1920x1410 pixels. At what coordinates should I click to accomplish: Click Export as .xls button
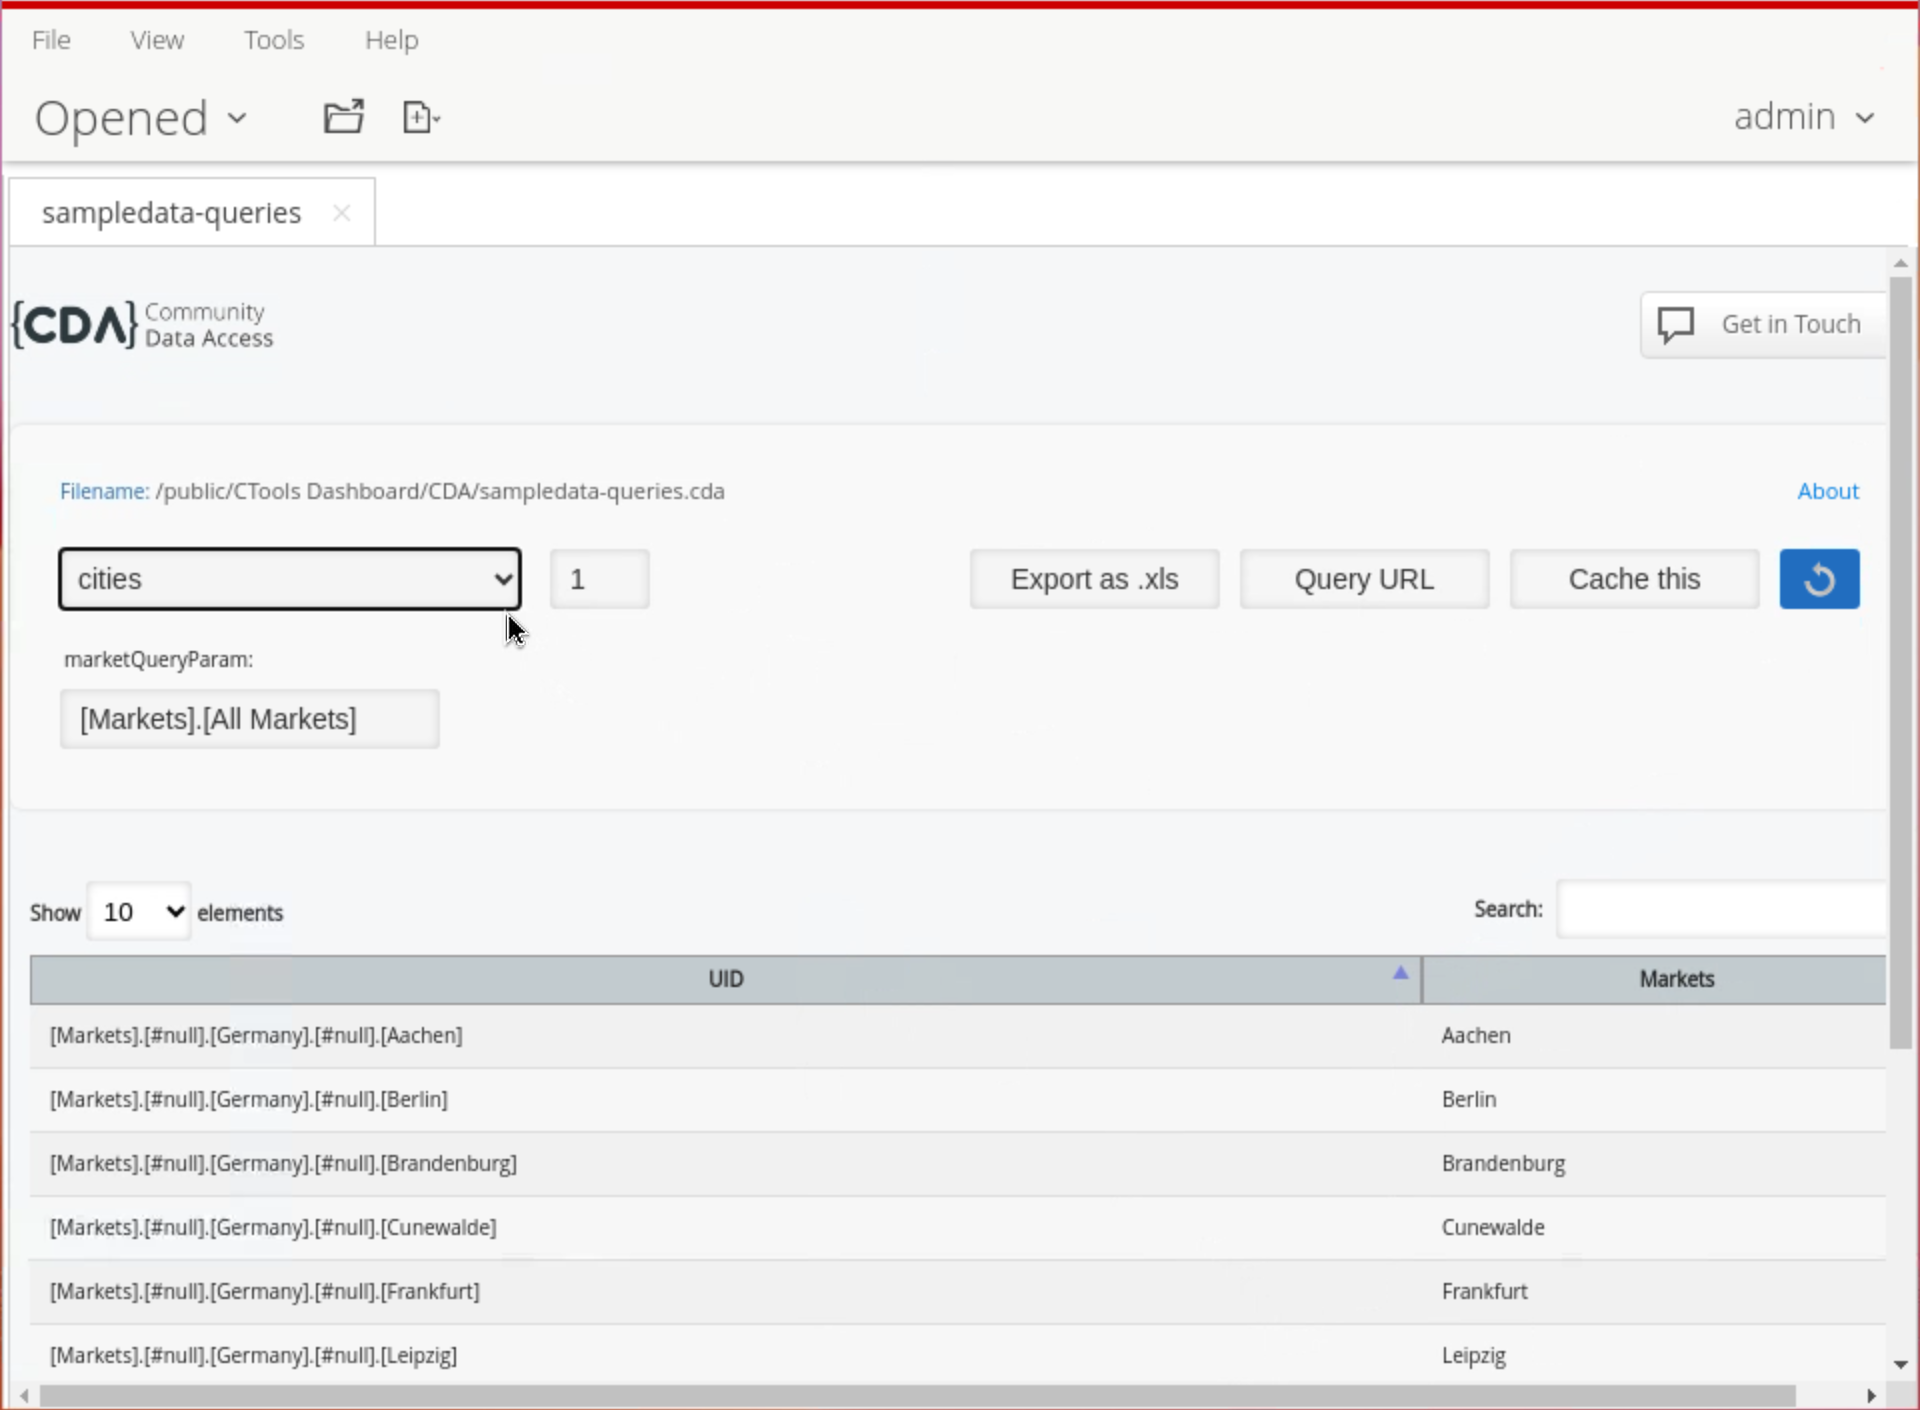pyautogui.click(x=1094, y=579)
